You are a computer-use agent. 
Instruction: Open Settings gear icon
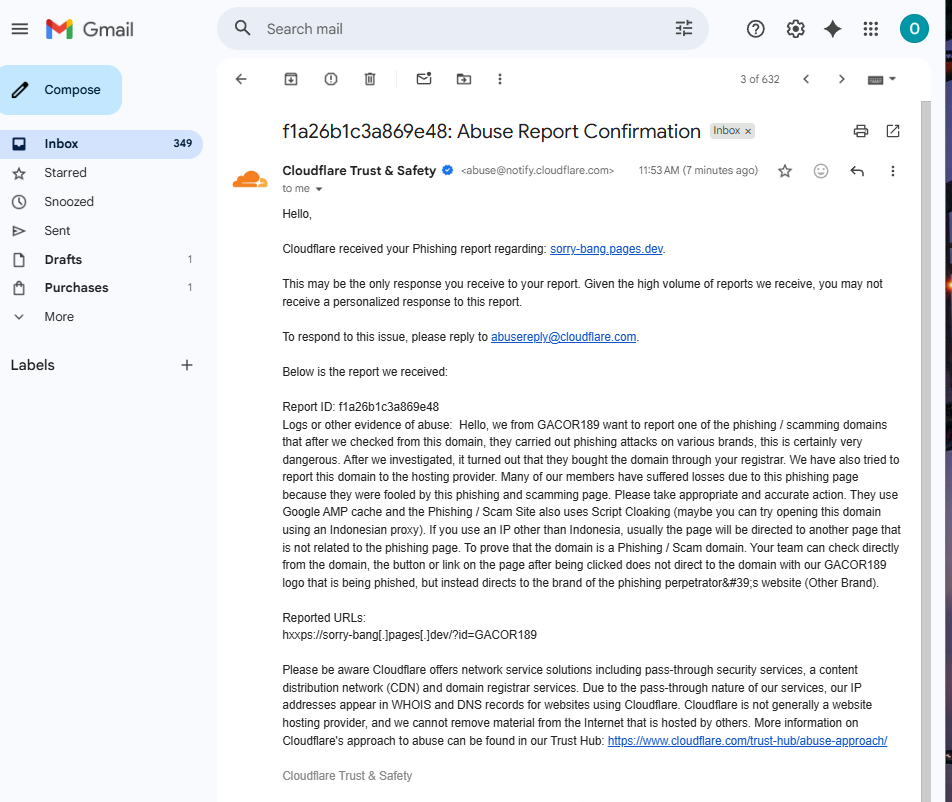pos(795,29)
